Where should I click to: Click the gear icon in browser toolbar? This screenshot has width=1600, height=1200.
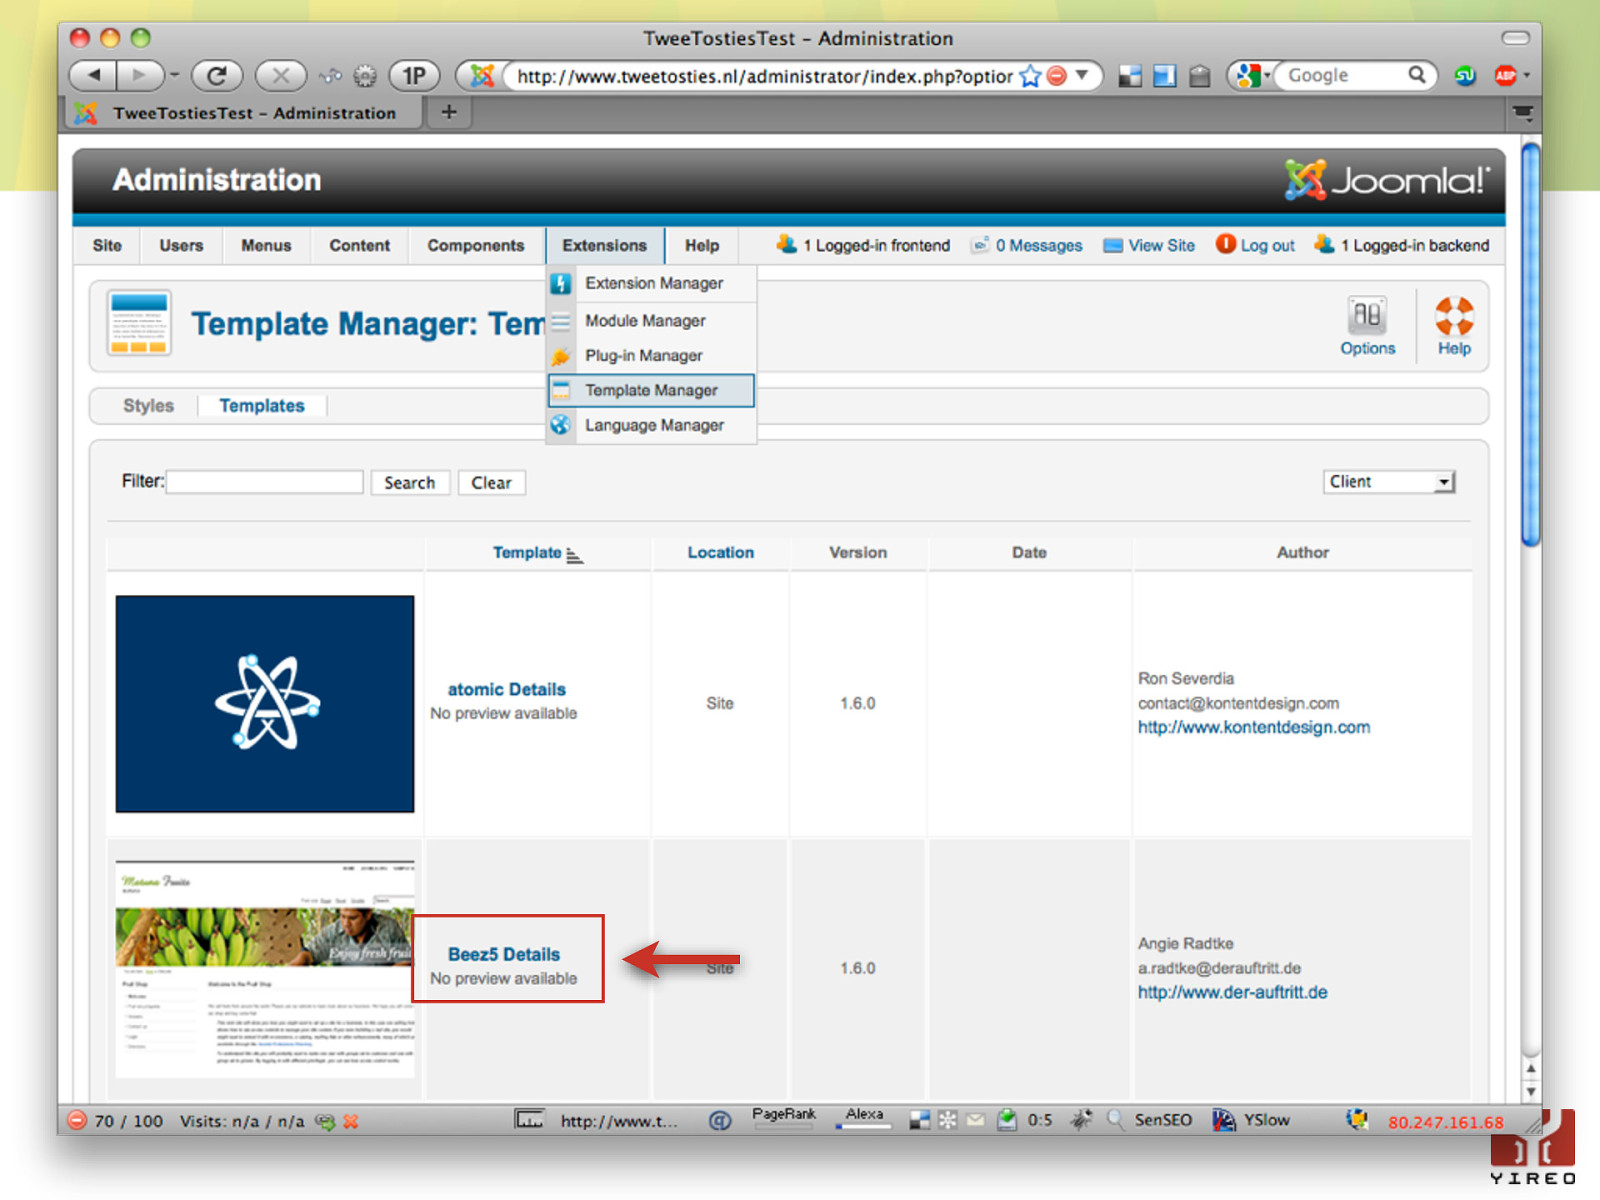click(365, 76)
